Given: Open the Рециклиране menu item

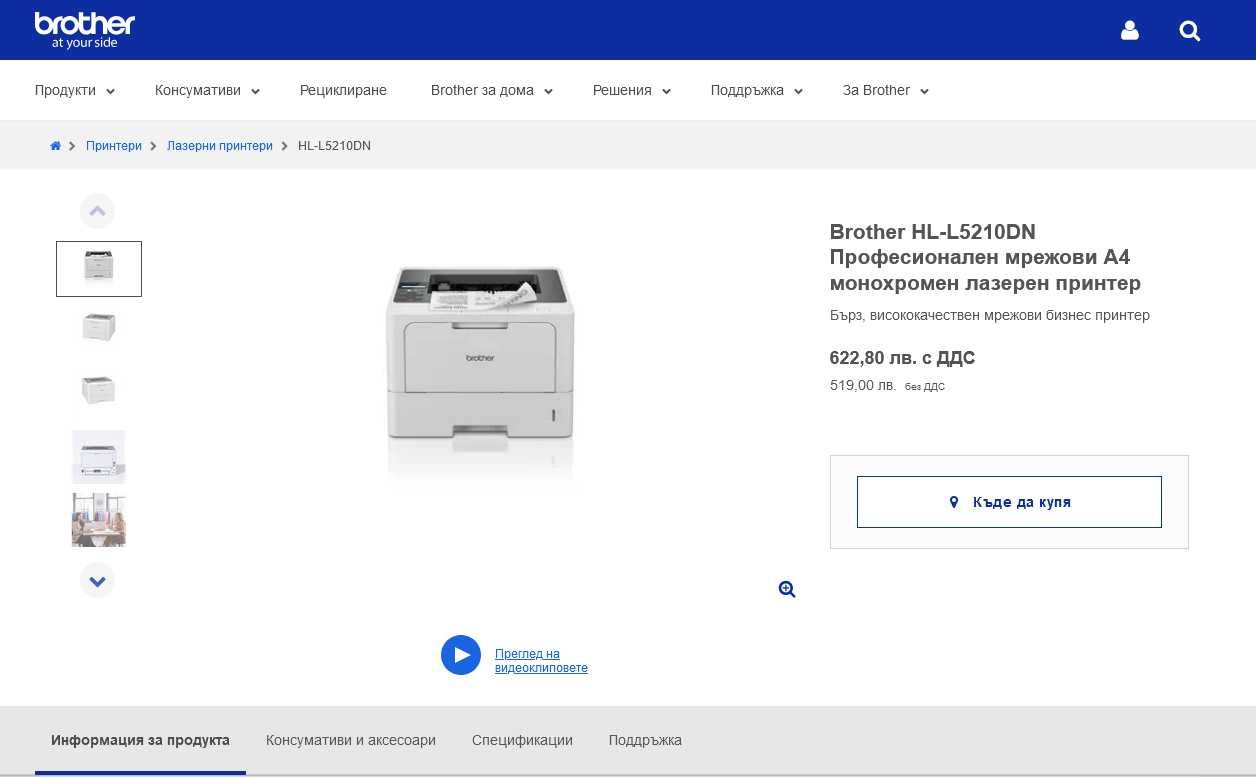Looking at the screenshot, I should [x=343, y=90].
